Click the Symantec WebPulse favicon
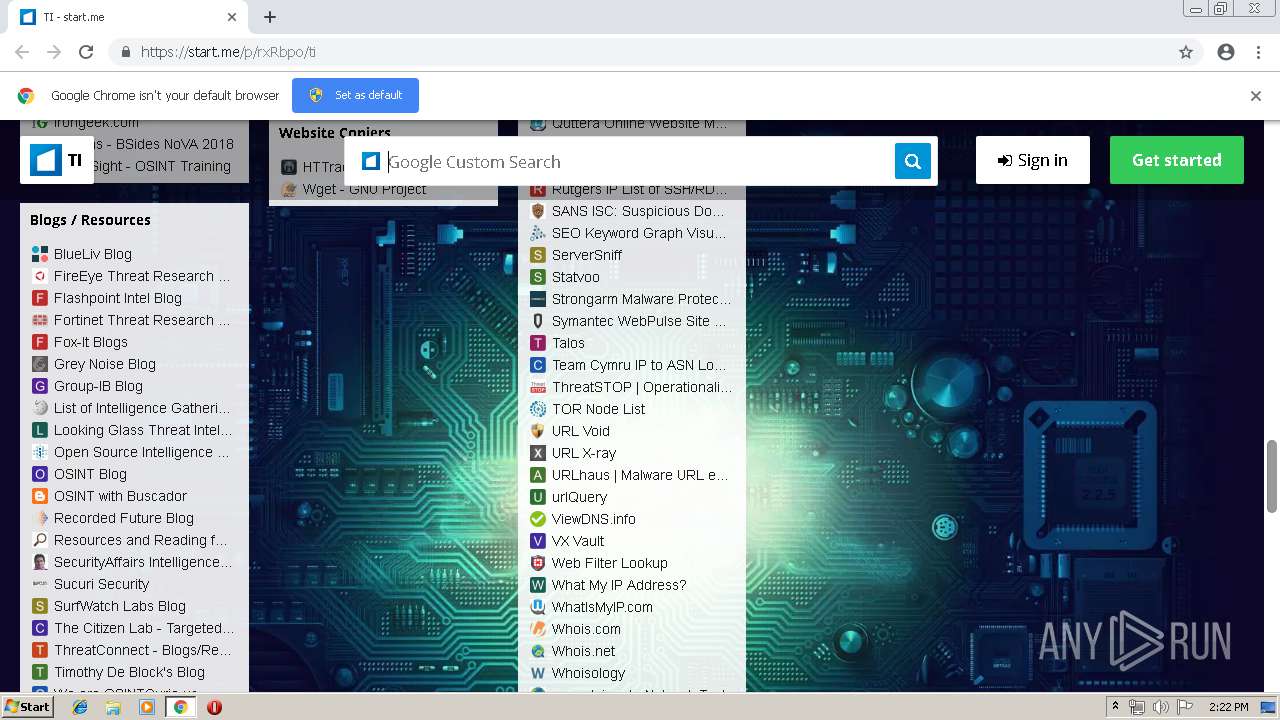Screen dimensions: 1280x720 click(538, 321)
